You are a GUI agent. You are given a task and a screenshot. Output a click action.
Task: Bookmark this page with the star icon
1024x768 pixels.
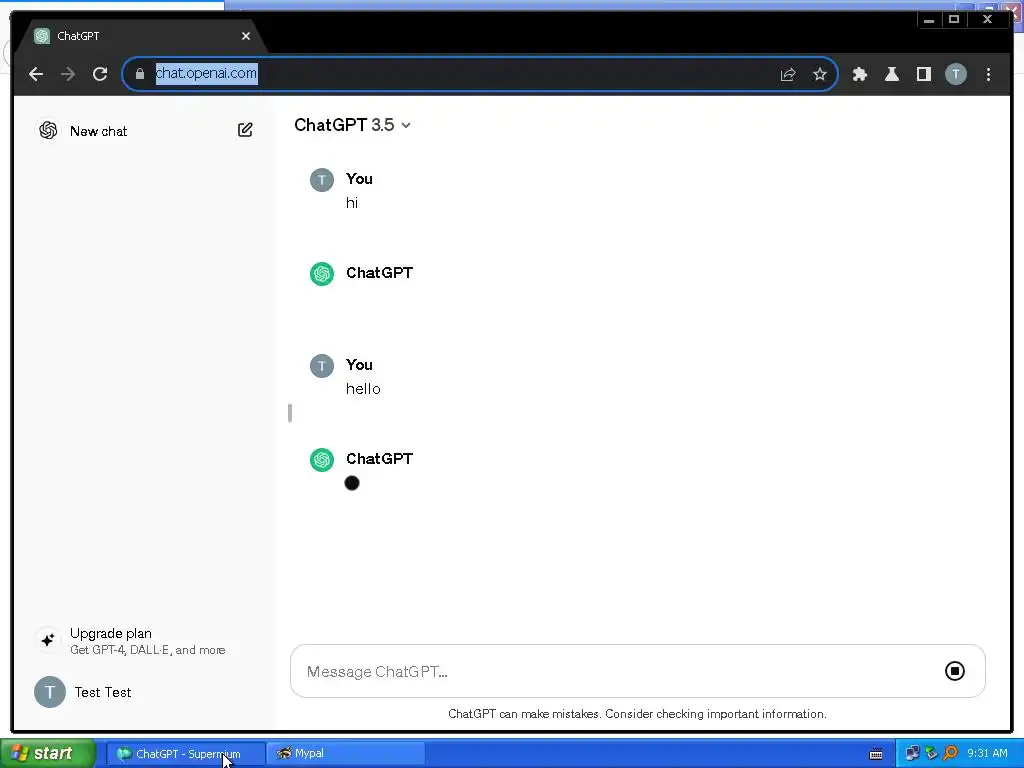[x=820, y=74]
